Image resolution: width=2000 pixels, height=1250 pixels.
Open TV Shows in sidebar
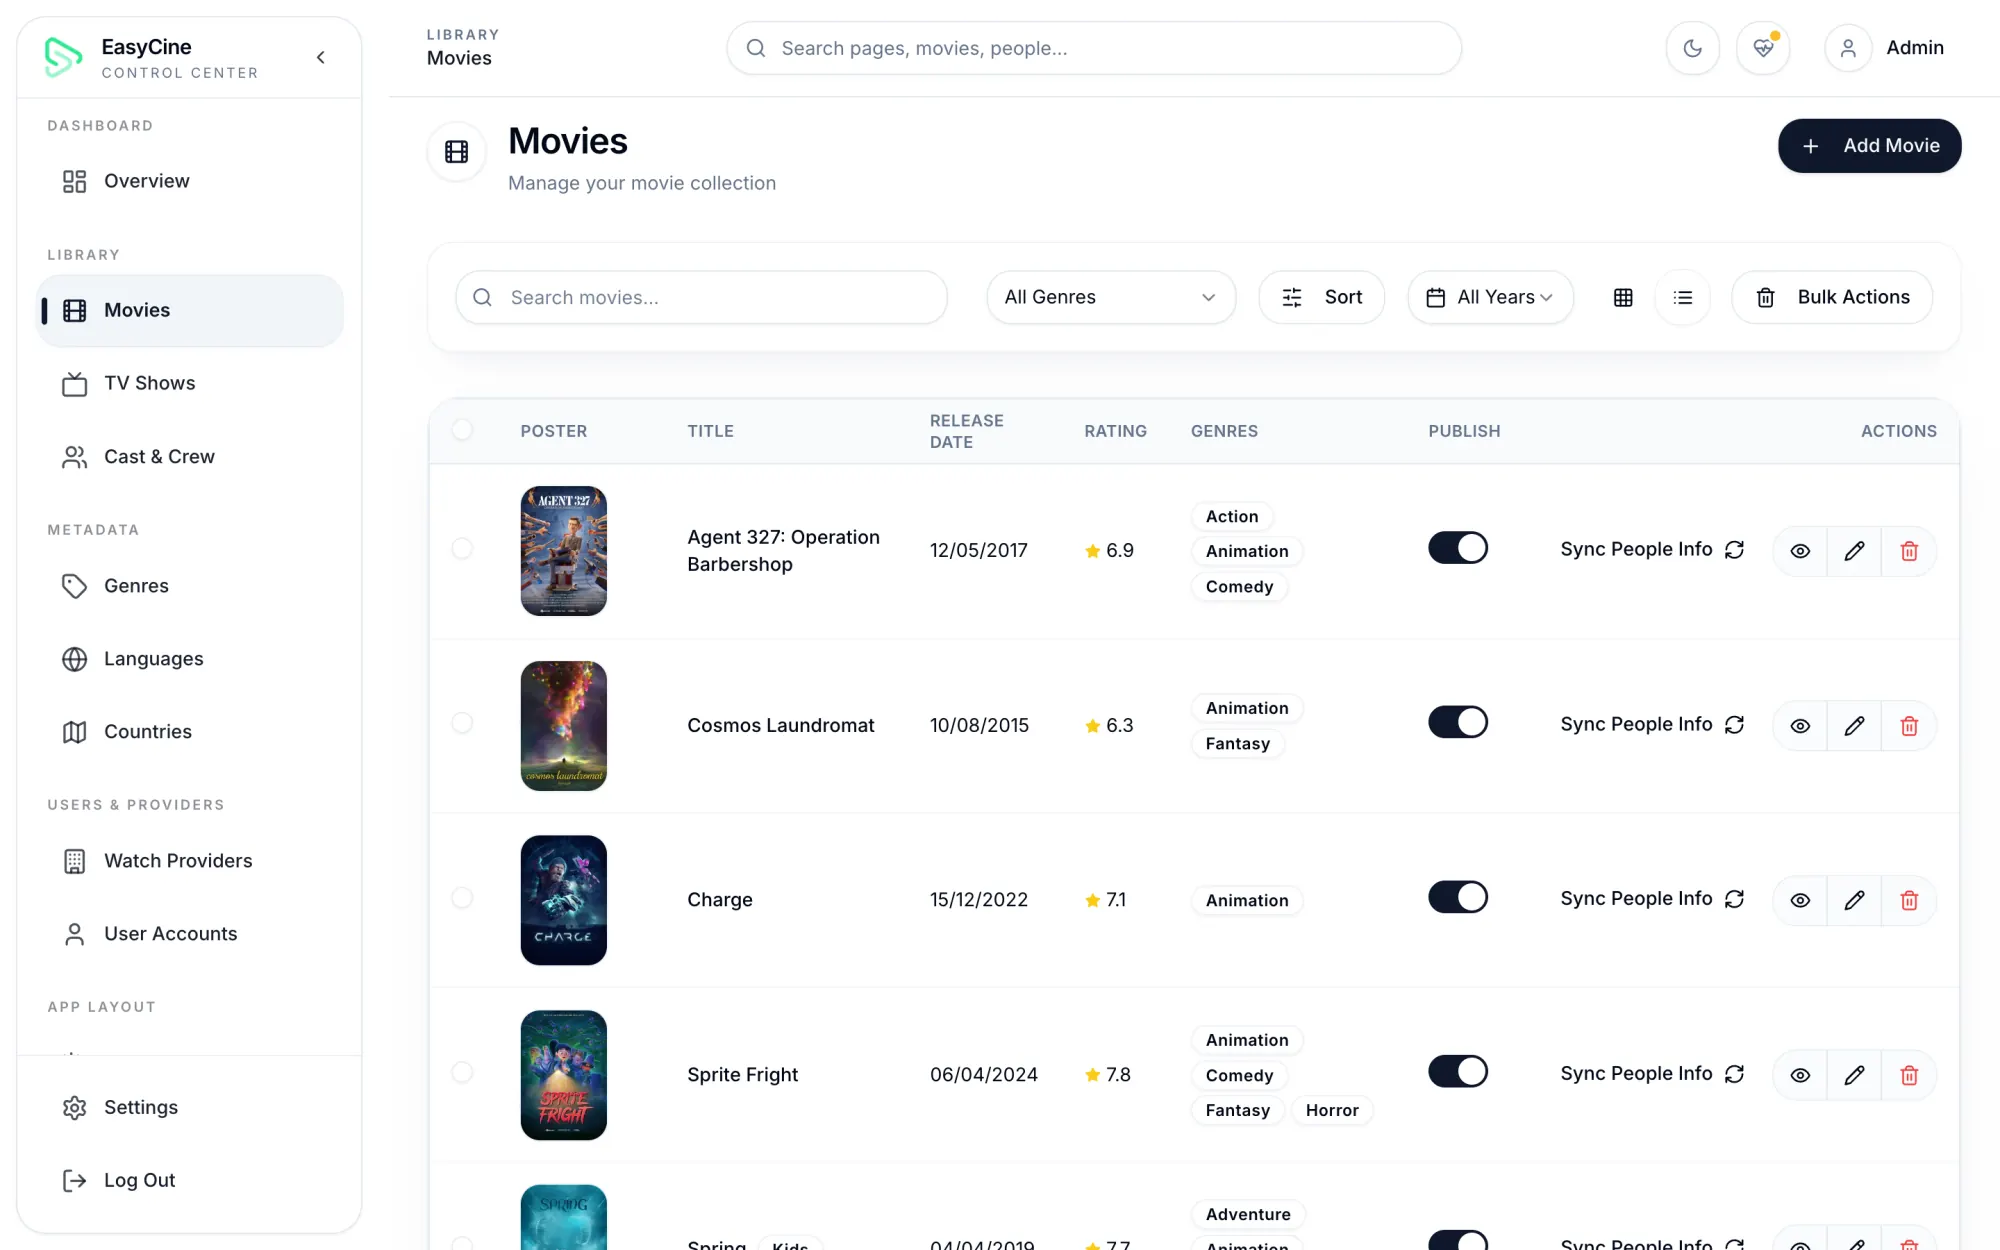pyautogui.click(x=189, y=383)
